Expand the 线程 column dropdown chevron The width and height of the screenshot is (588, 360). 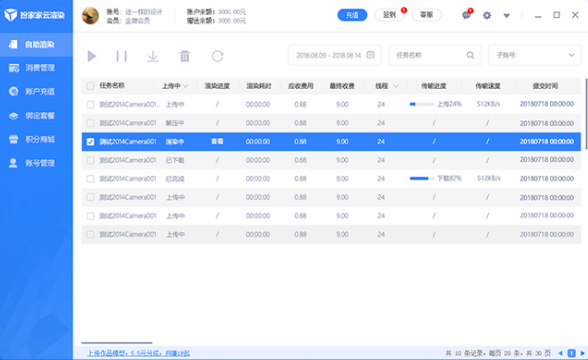(x=396, y=86)
